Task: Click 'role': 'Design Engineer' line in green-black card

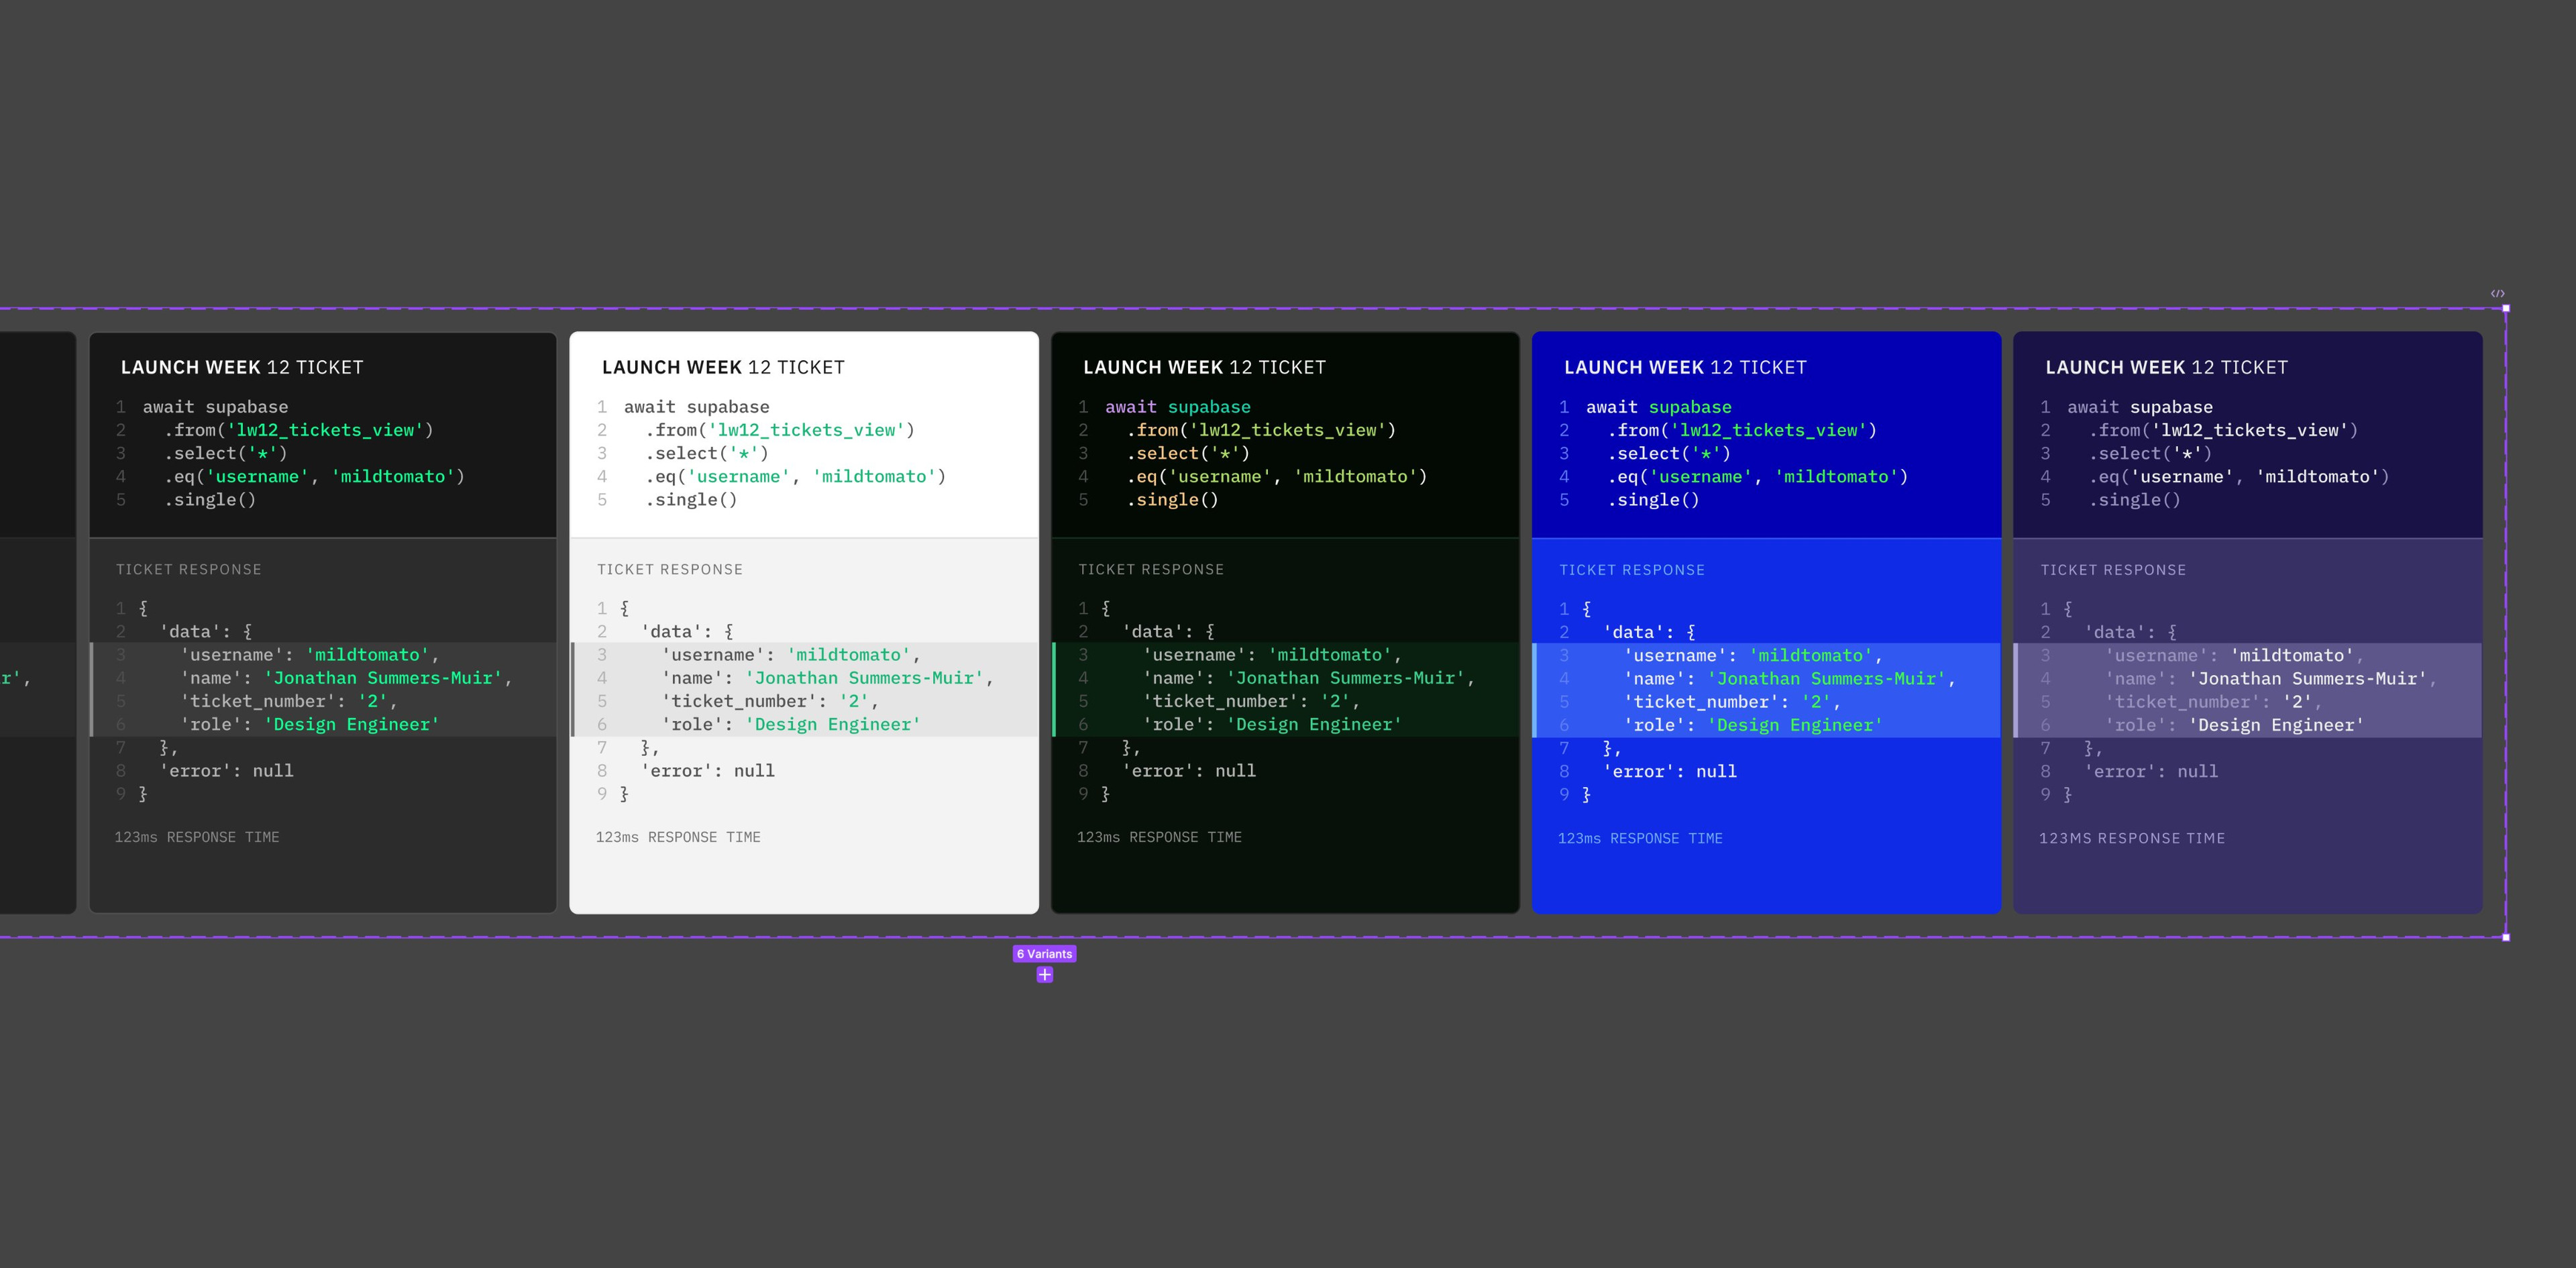Action: click(x=1272, y=724)
